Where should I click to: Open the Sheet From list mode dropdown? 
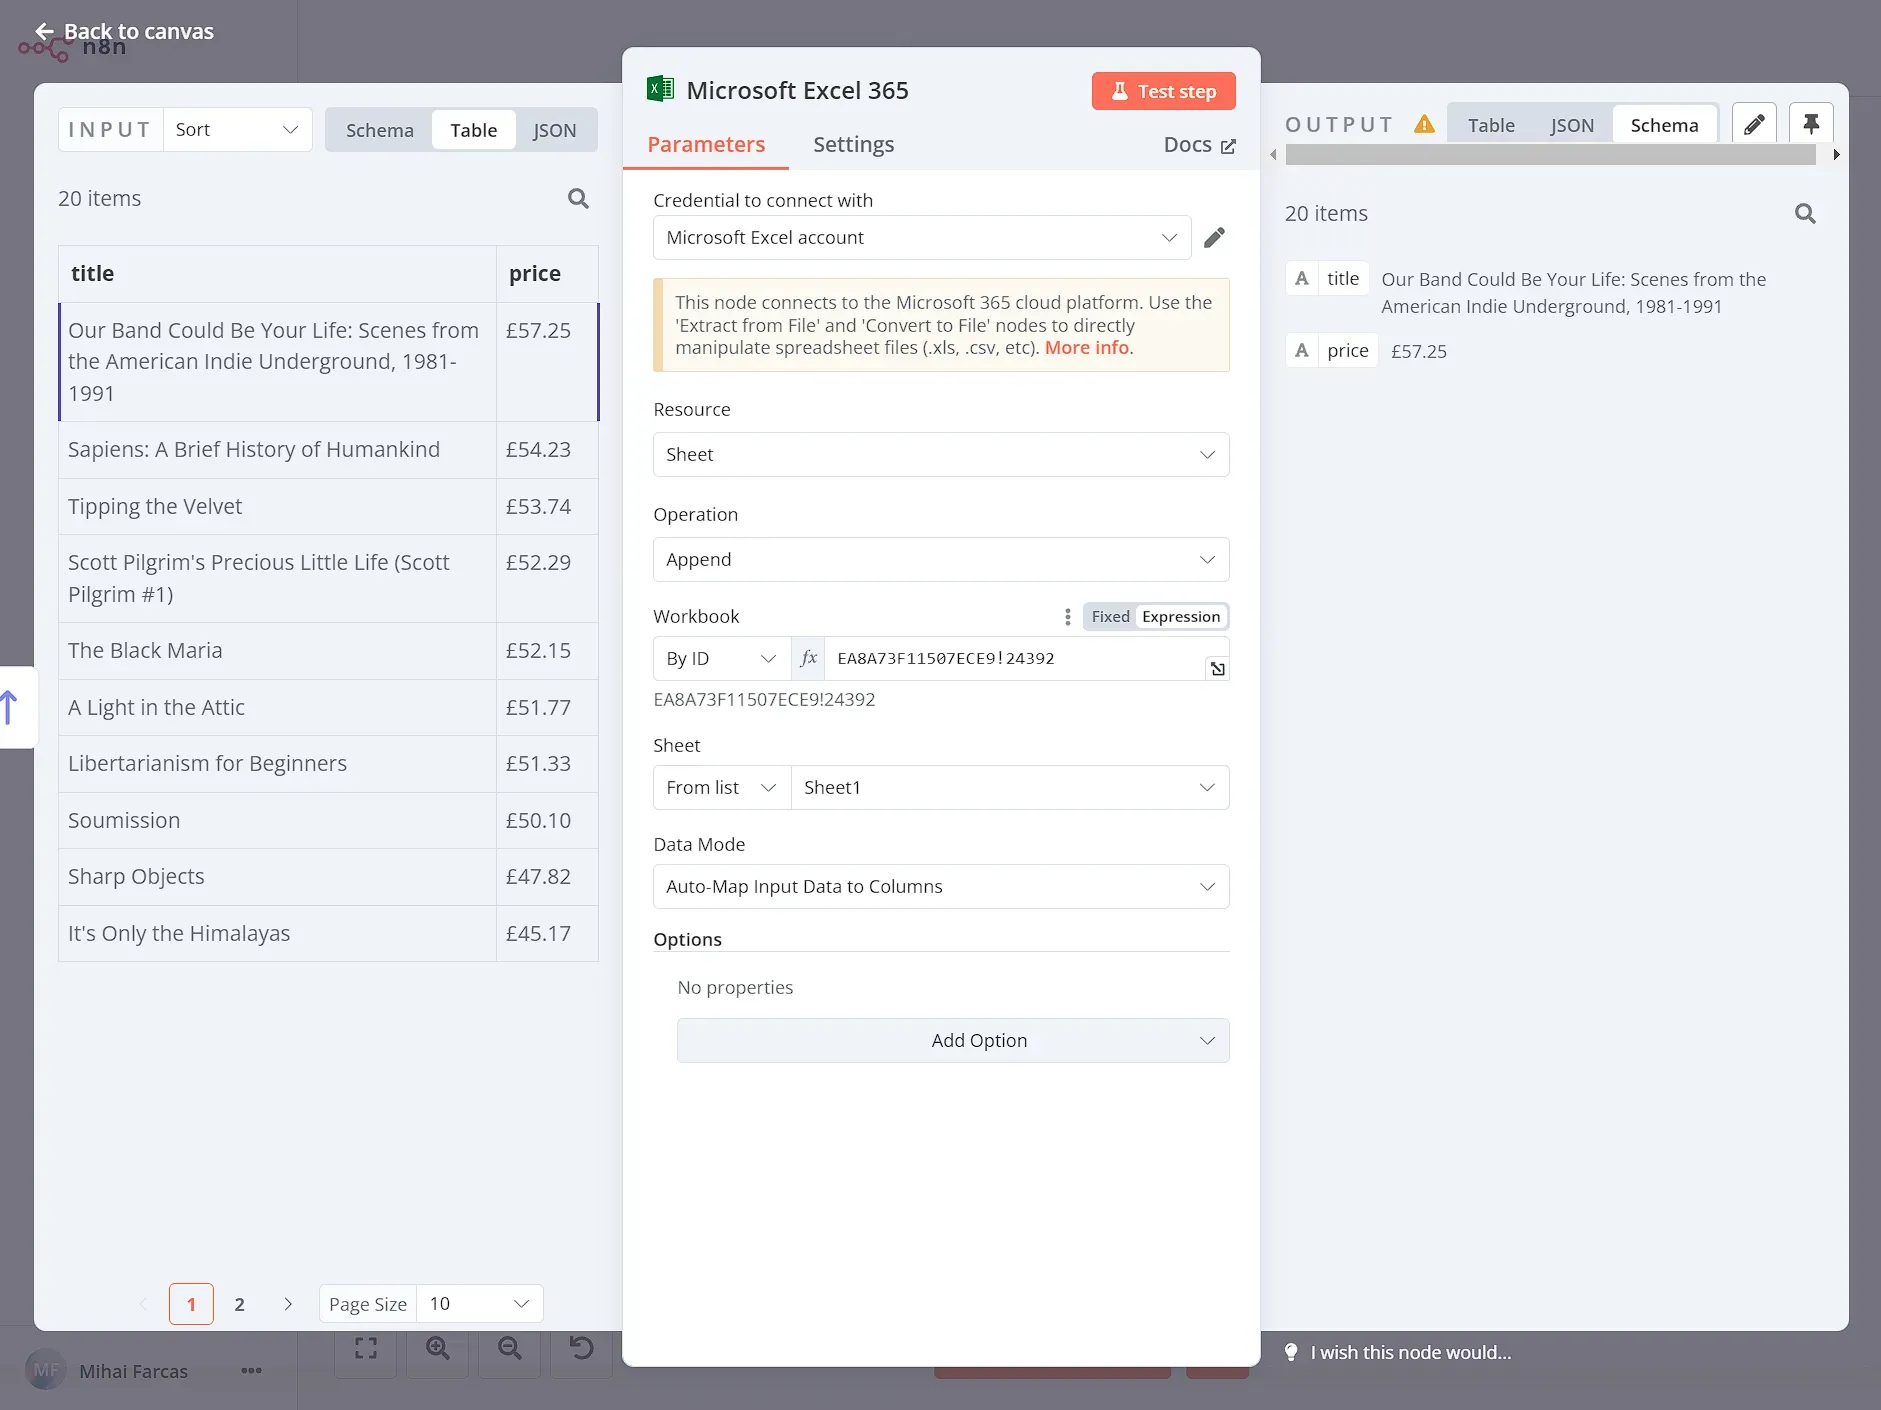[722, 788]
